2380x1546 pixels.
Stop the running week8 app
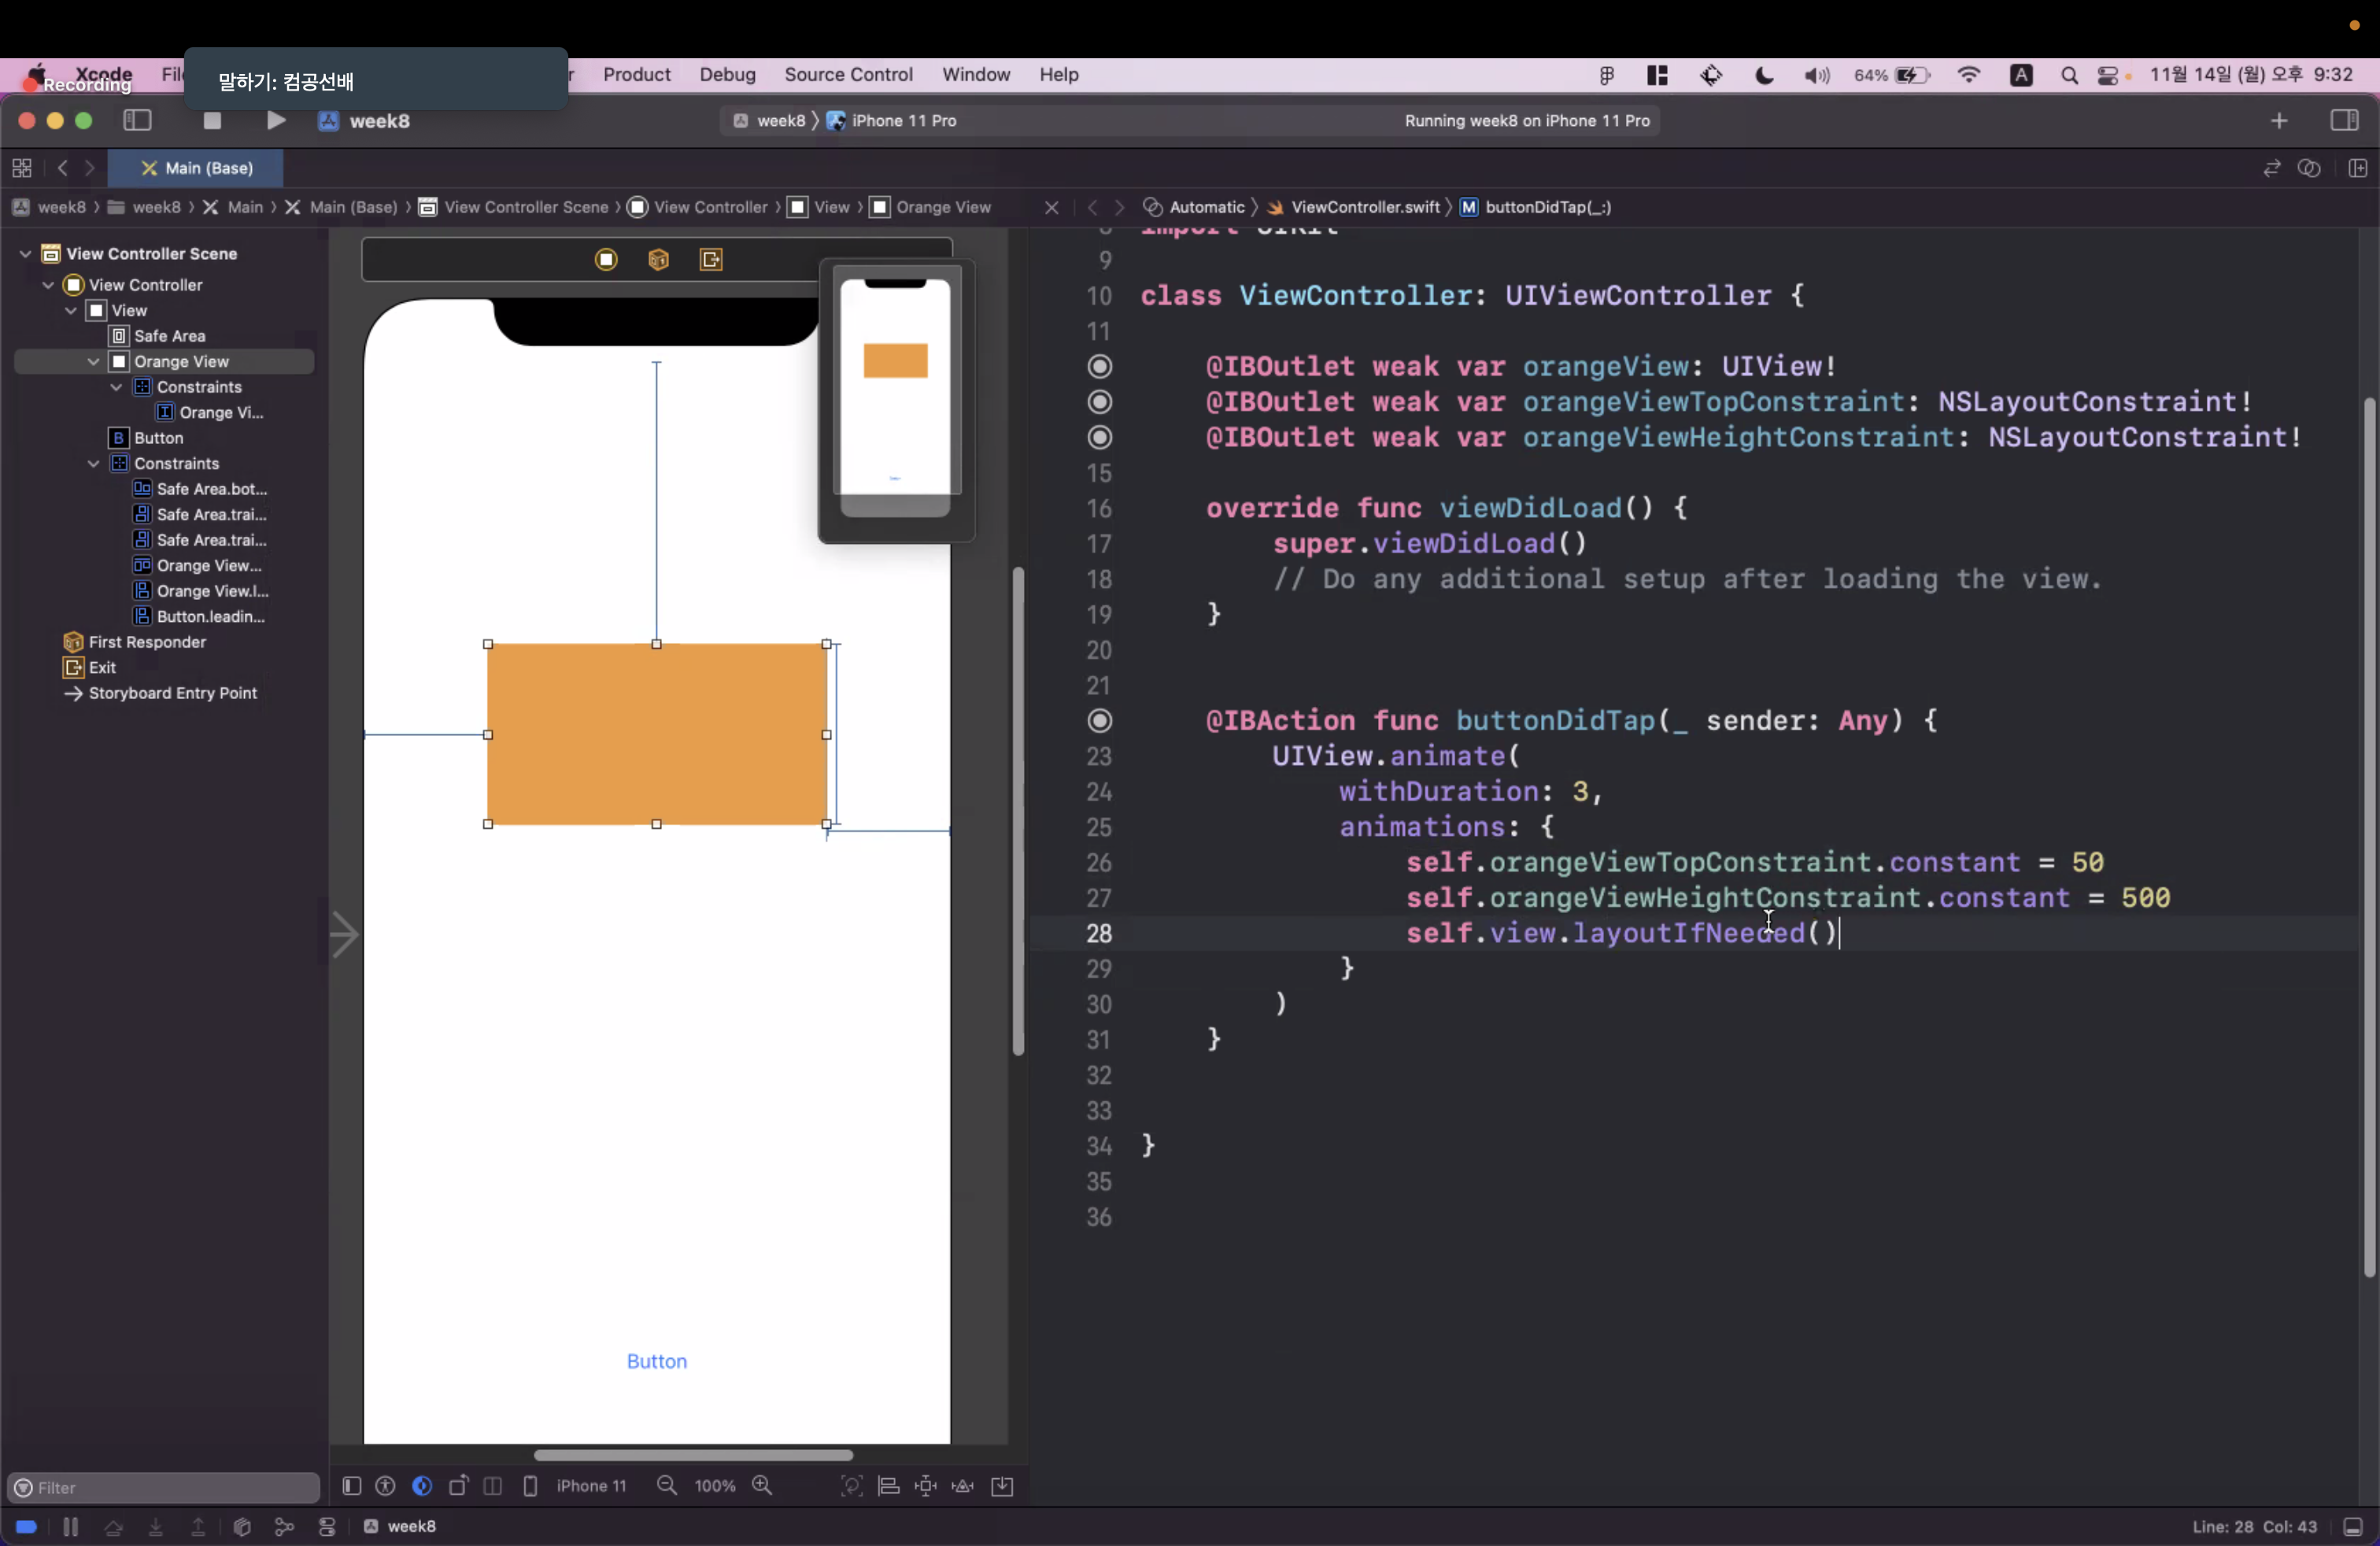coord(212,121)
